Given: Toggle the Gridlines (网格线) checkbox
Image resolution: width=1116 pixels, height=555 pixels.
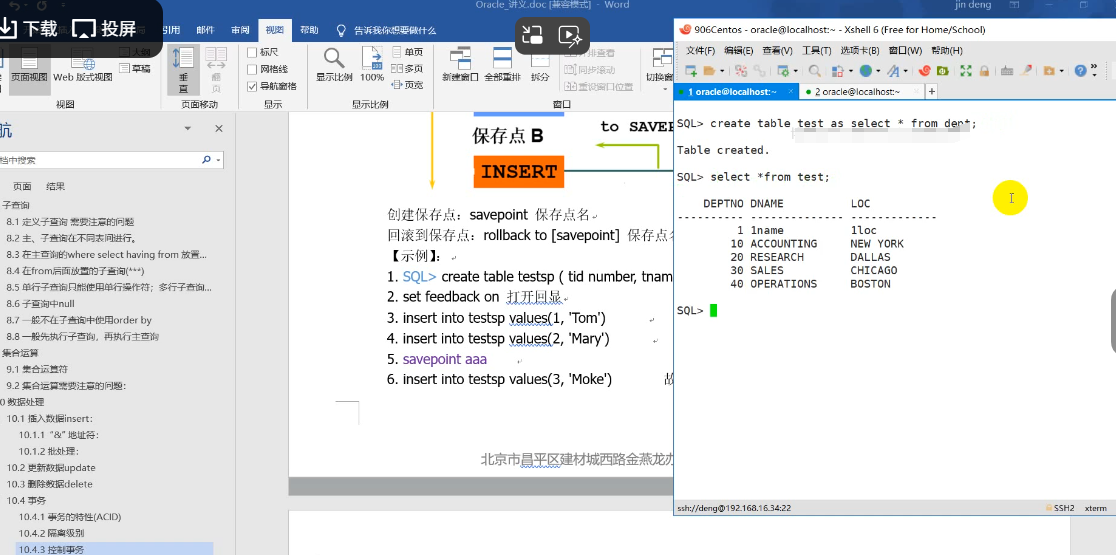Looking at the screenshot, I should click(x=252, y=69).
